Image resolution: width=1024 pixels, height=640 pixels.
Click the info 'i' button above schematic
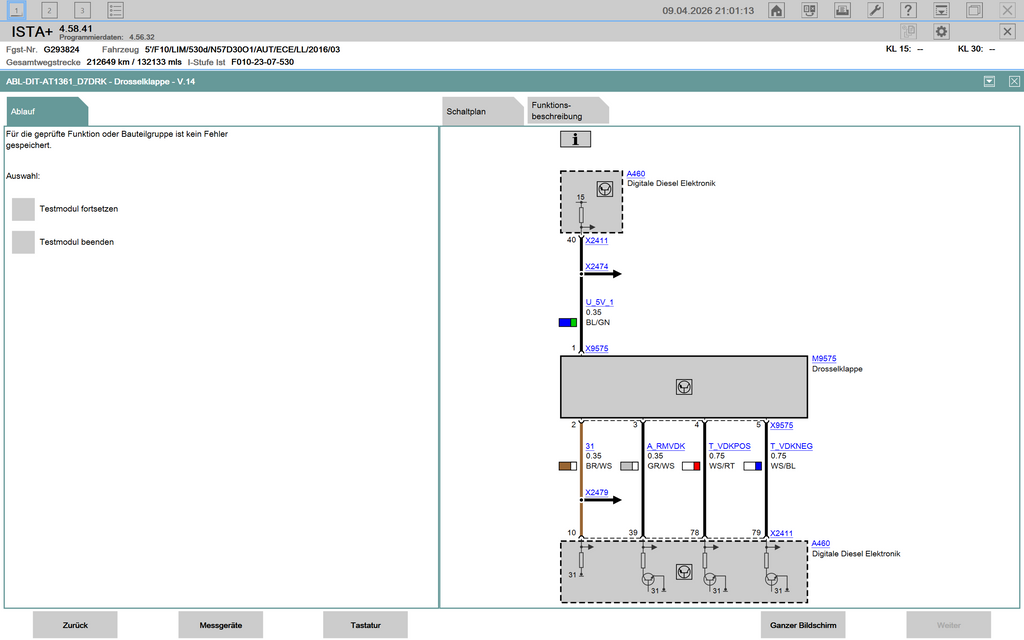[x=575, y=139]
